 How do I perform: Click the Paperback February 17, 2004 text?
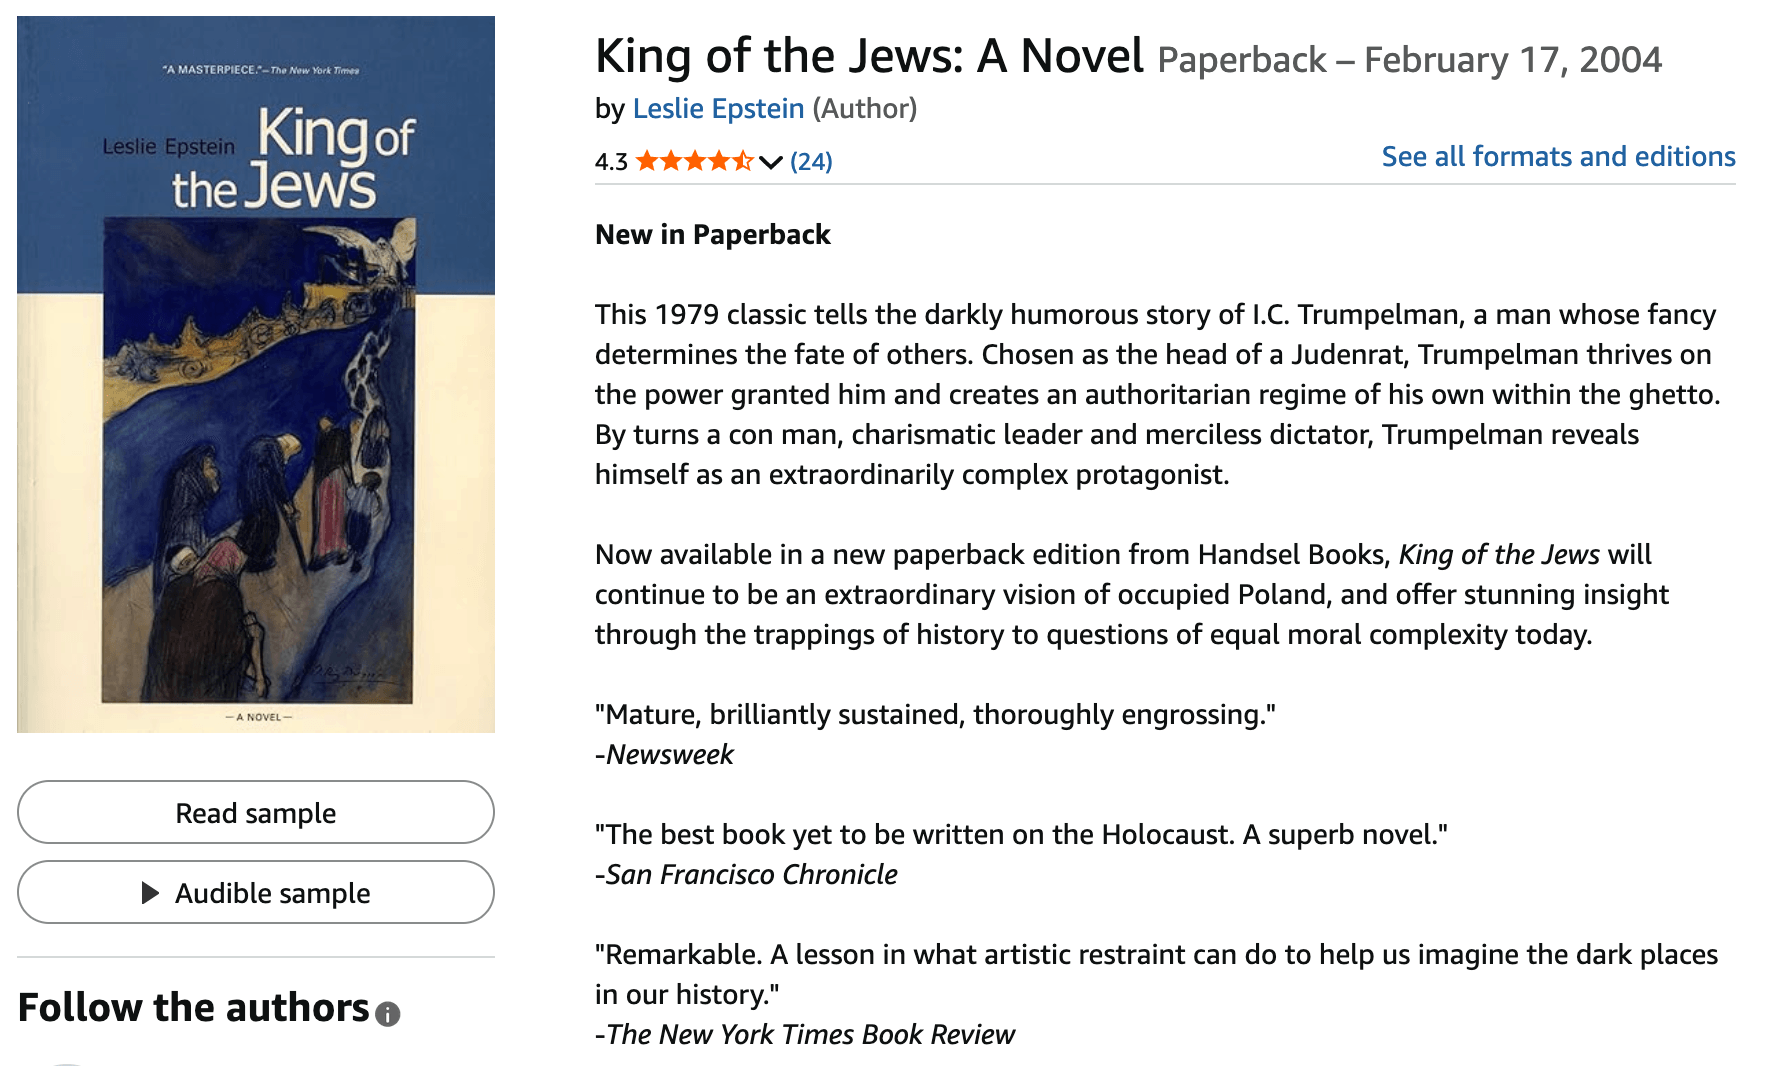click(1409, 60)
